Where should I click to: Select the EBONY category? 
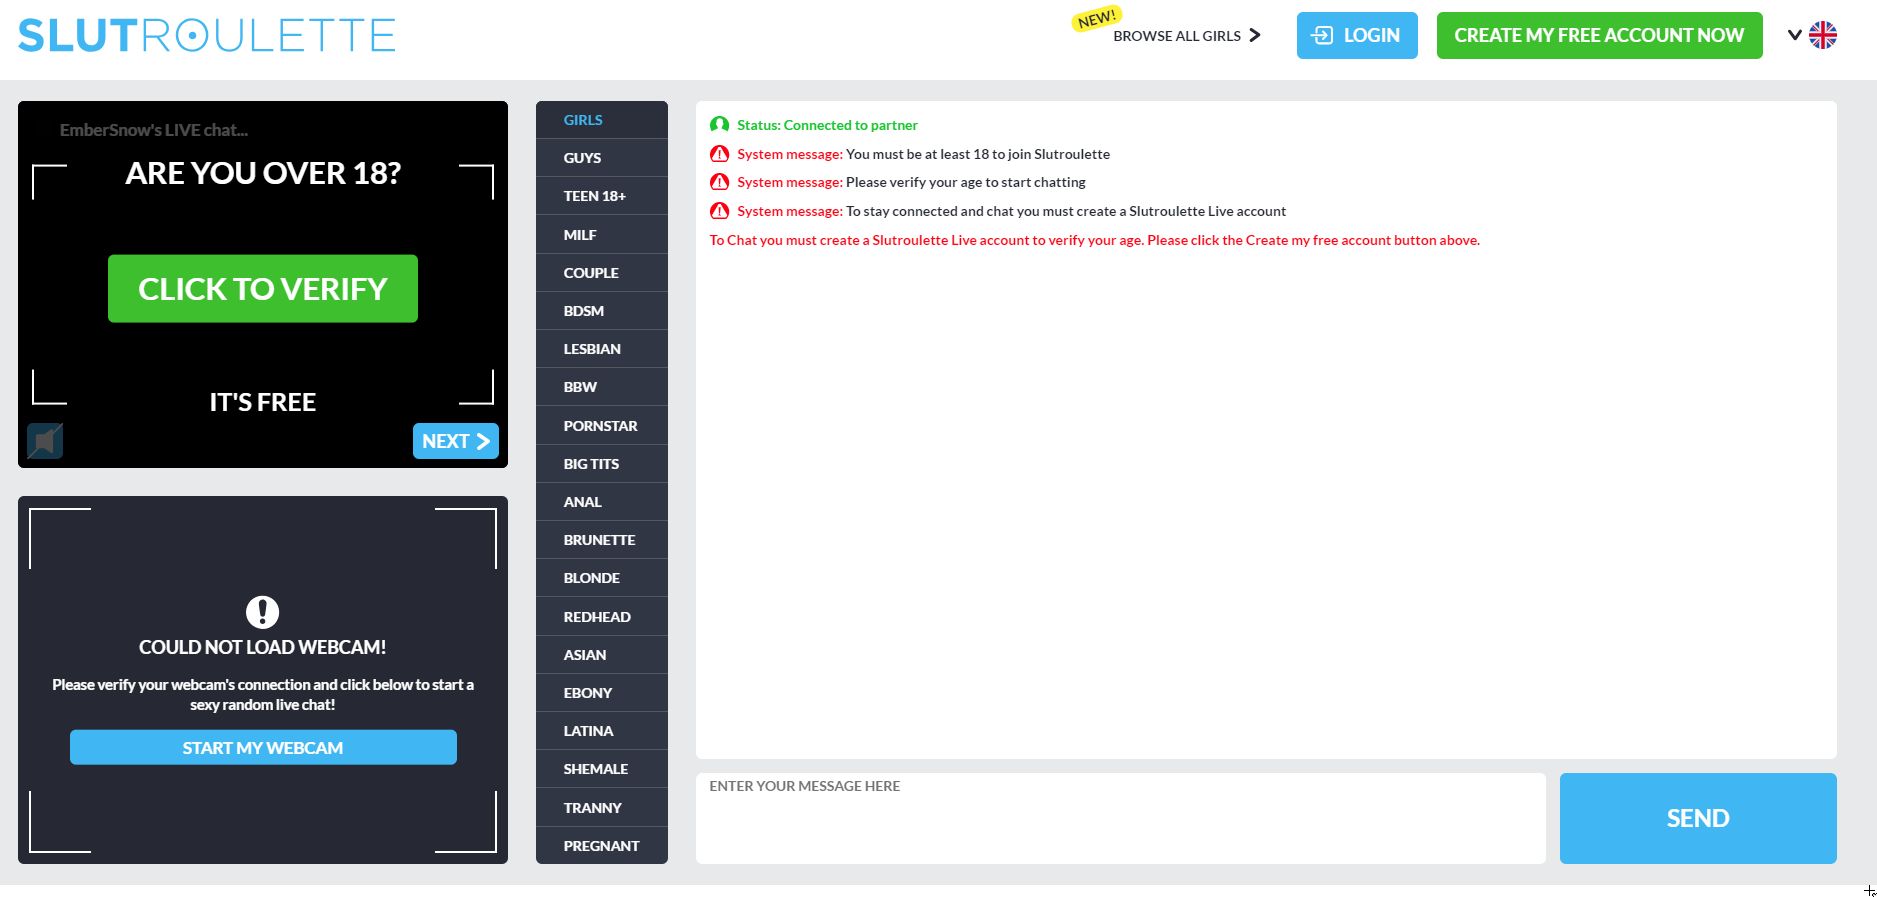602,693
